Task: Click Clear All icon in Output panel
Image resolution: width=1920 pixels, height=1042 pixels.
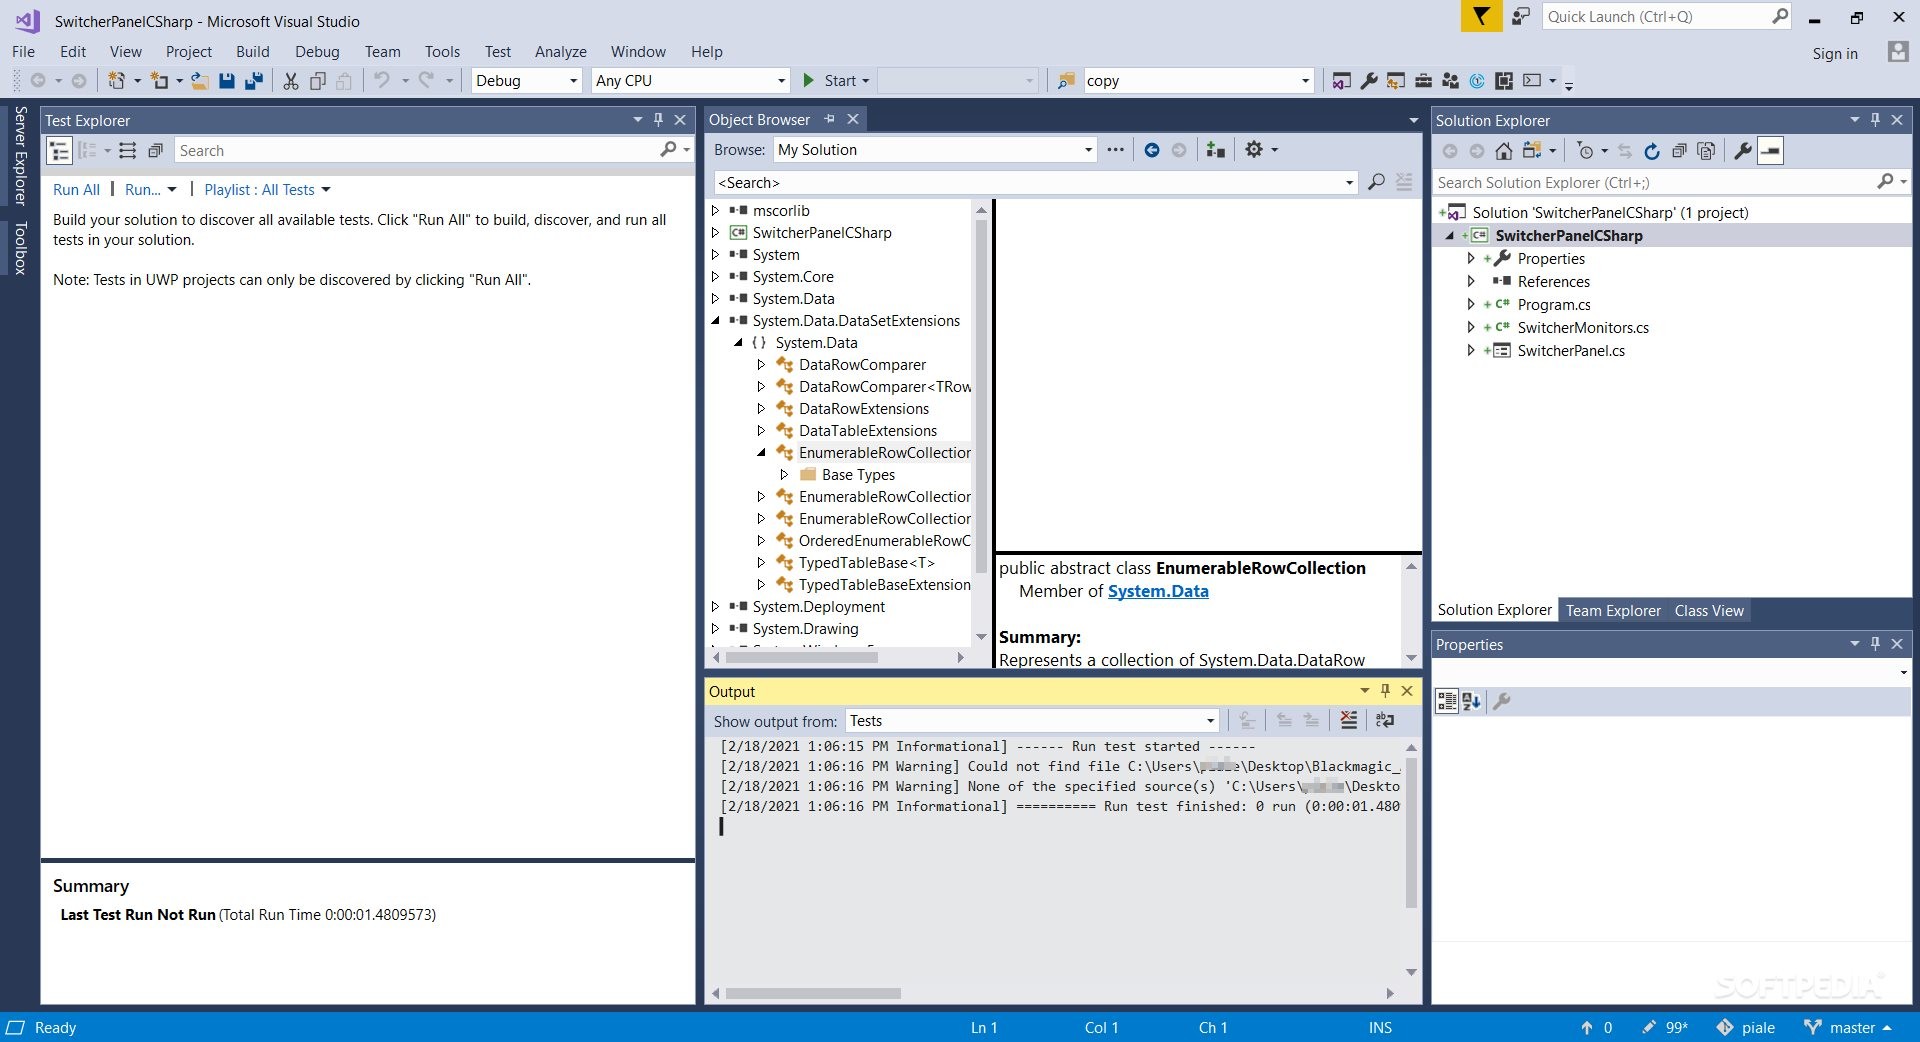Action: pos(1349,720)
